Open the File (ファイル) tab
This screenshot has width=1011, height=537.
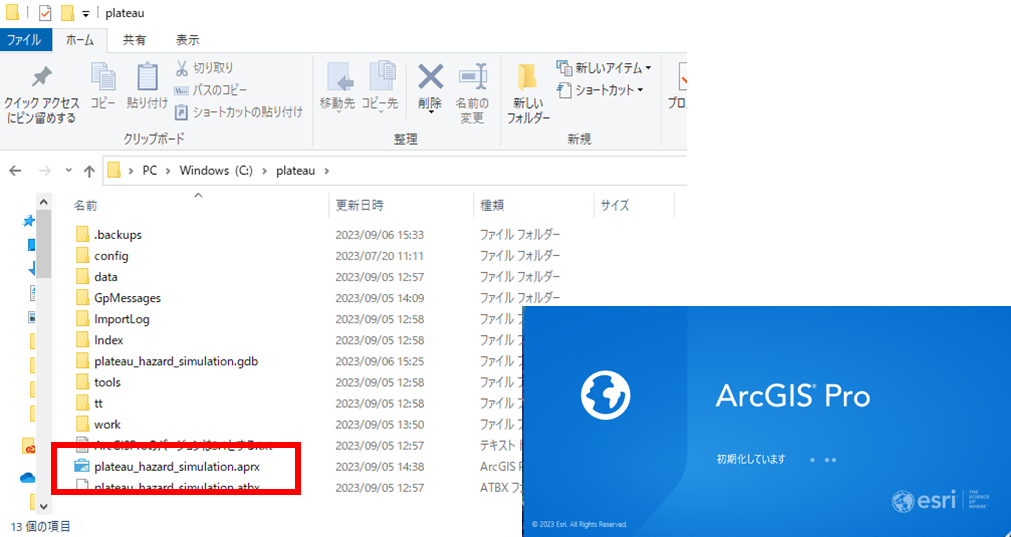click(x=24, y=39)
